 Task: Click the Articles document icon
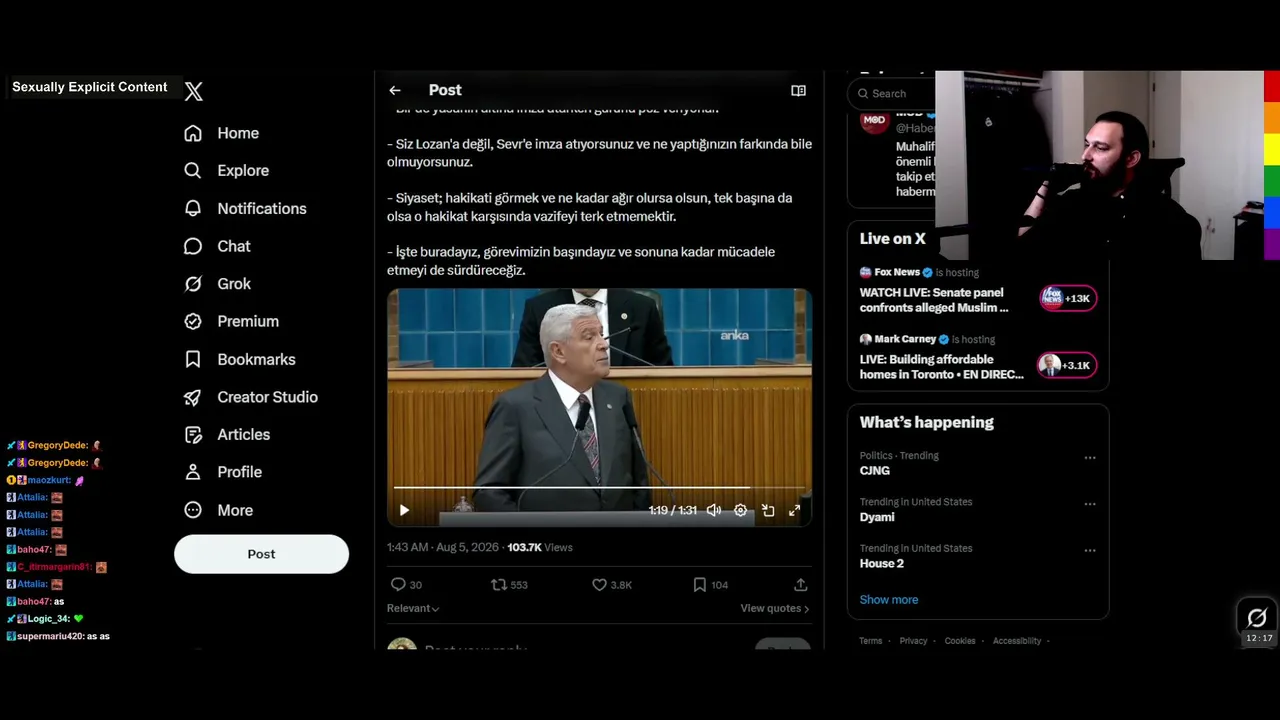[x=193, y=434]
